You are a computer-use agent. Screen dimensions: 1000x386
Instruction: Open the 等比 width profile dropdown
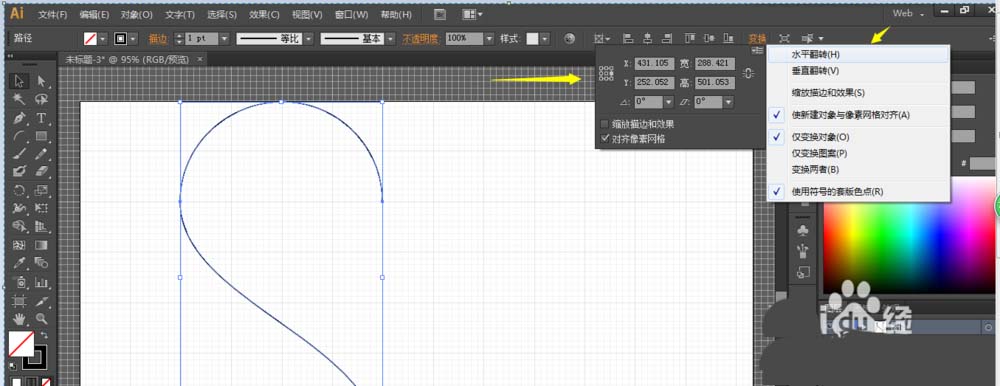coord(309,39)
